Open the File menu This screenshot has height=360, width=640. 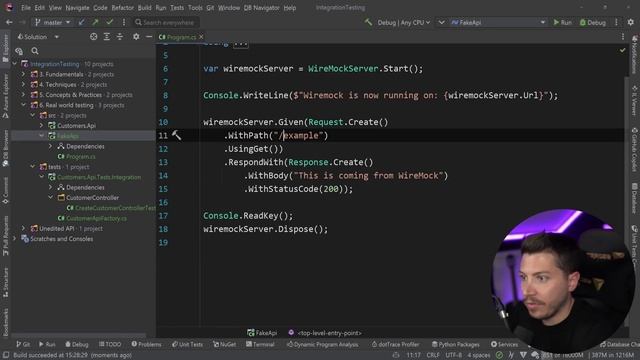click(26, 8)
